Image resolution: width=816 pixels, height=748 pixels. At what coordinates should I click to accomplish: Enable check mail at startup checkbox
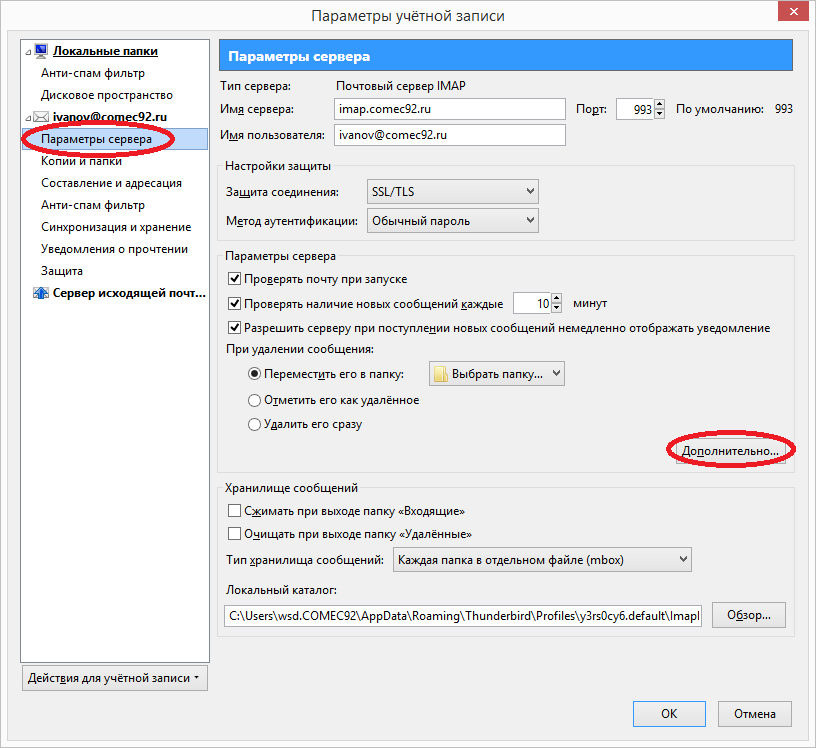(235, 279)
